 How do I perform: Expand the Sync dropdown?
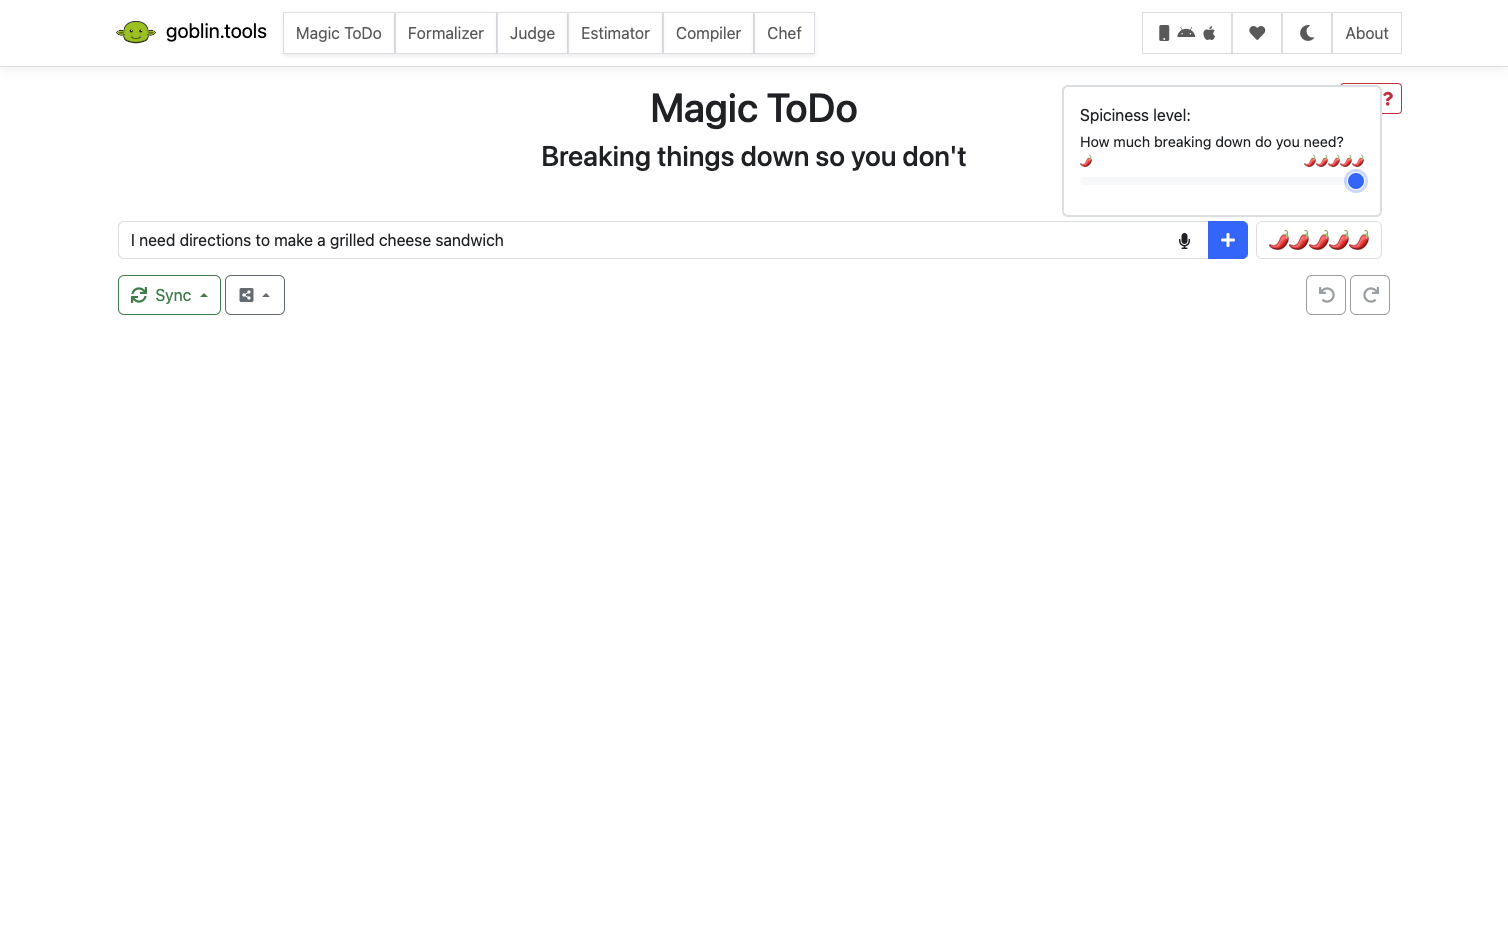point(169,295)
